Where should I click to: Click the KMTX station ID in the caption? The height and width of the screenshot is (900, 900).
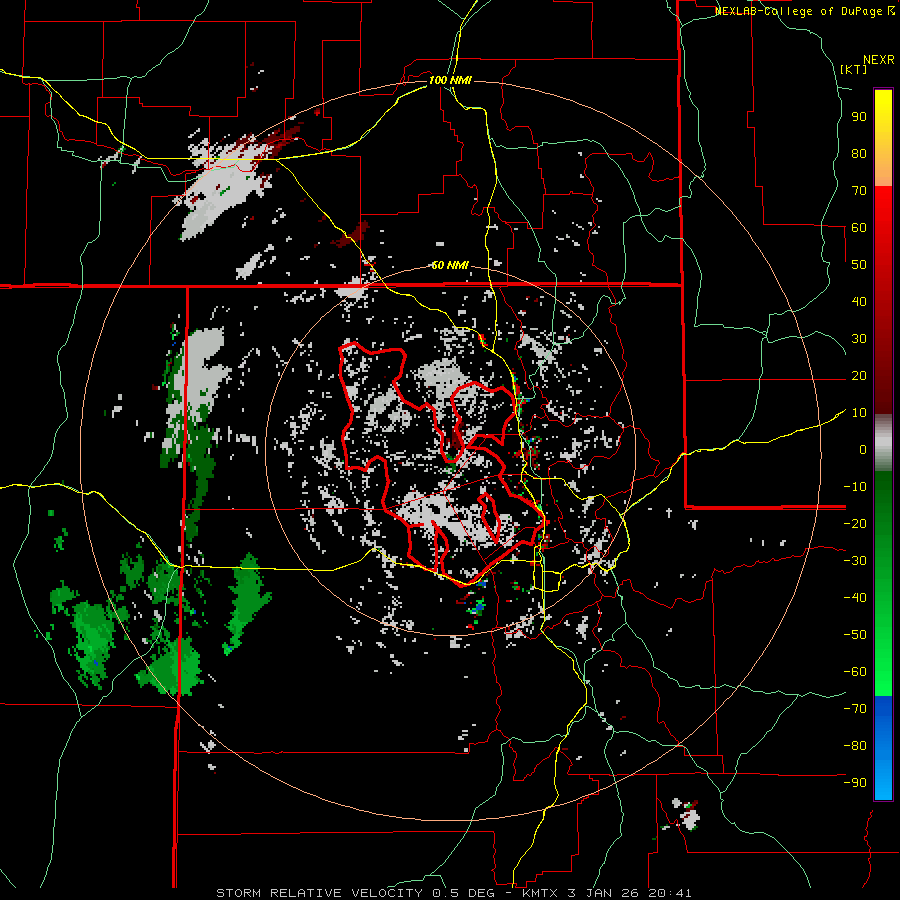(x=540, y=893)
